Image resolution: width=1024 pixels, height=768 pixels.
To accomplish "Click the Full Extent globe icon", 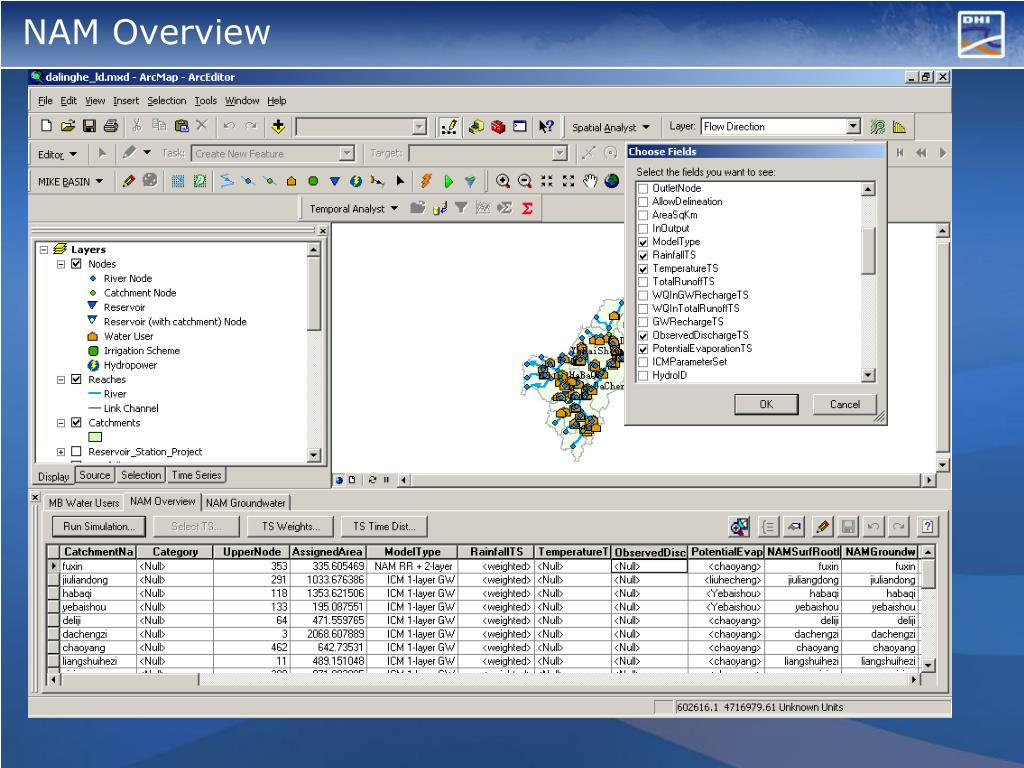I will click(611, 181).
